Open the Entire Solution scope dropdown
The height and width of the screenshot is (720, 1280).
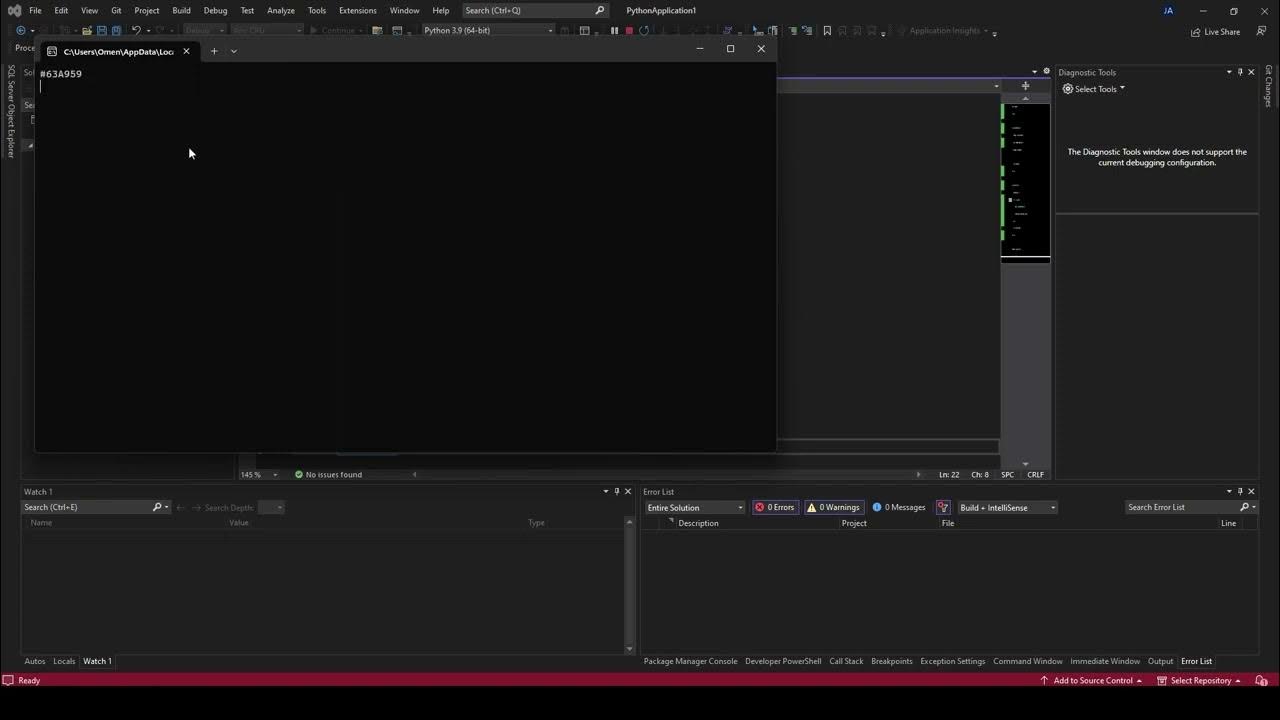(x=695, y=507)
